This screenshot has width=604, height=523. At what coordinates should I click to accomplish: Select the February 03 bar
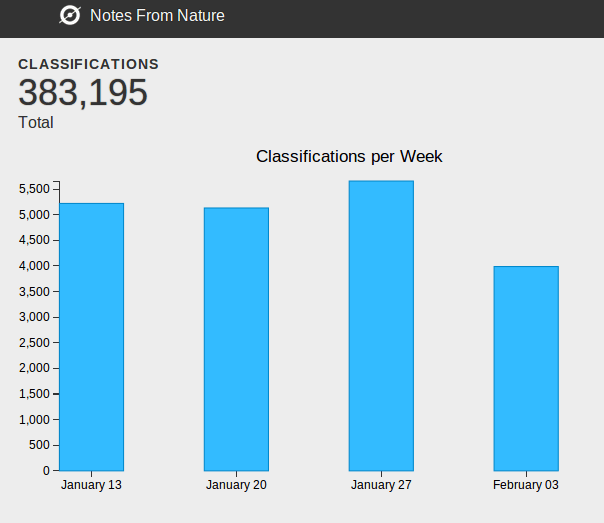point(526,368)
